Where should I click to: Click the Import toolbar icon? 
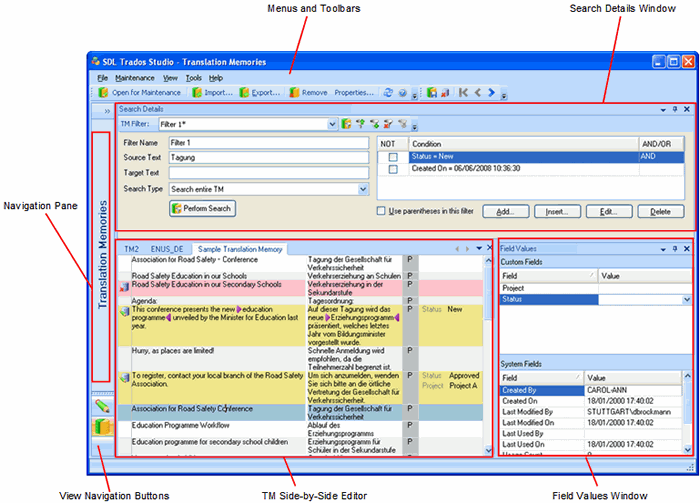click(197, 92)
